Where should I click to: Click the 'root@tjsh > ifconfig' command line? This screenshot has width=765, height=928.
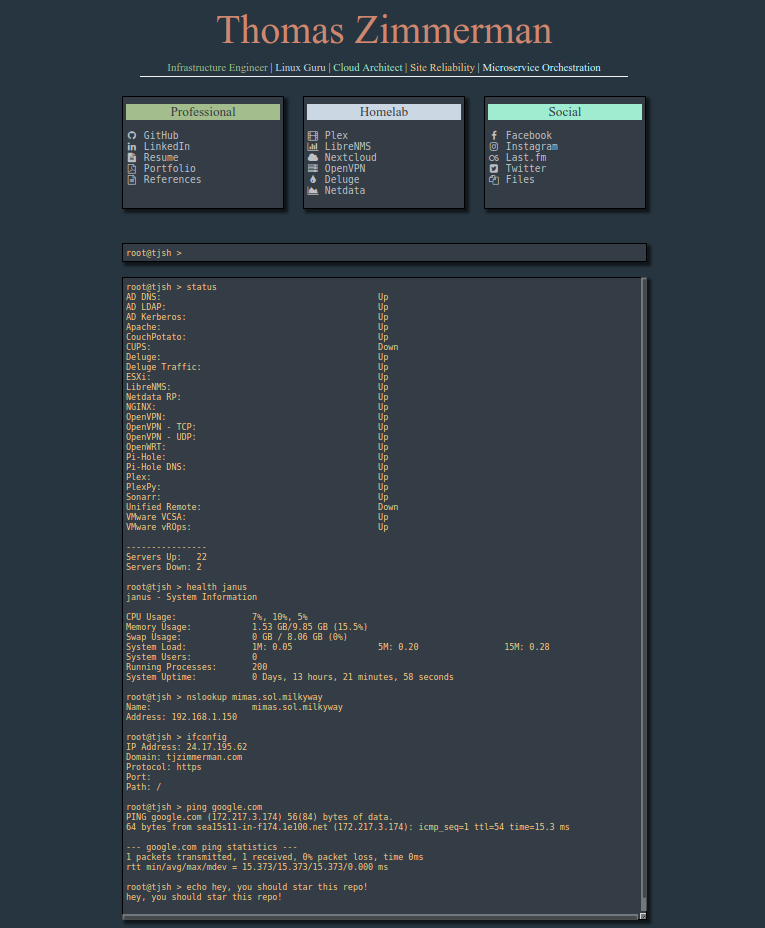(x=176, y=737)
